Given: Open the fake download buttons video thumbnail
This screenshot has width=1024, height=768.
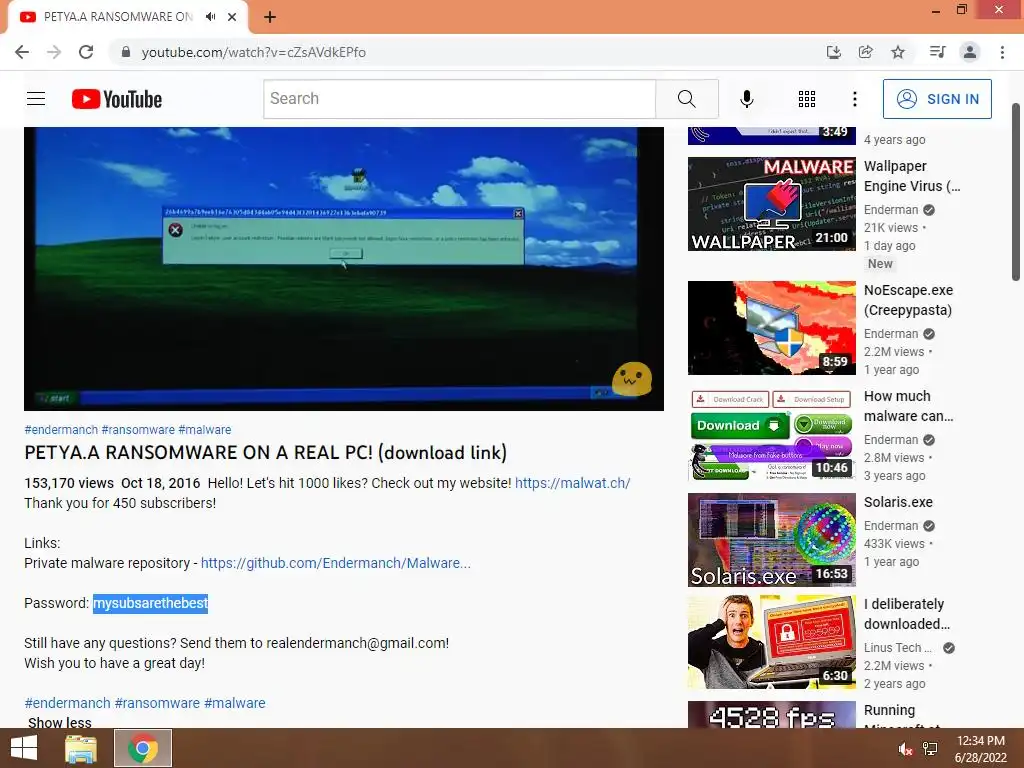Looking at the screenshot, I should tap(771, 434).
